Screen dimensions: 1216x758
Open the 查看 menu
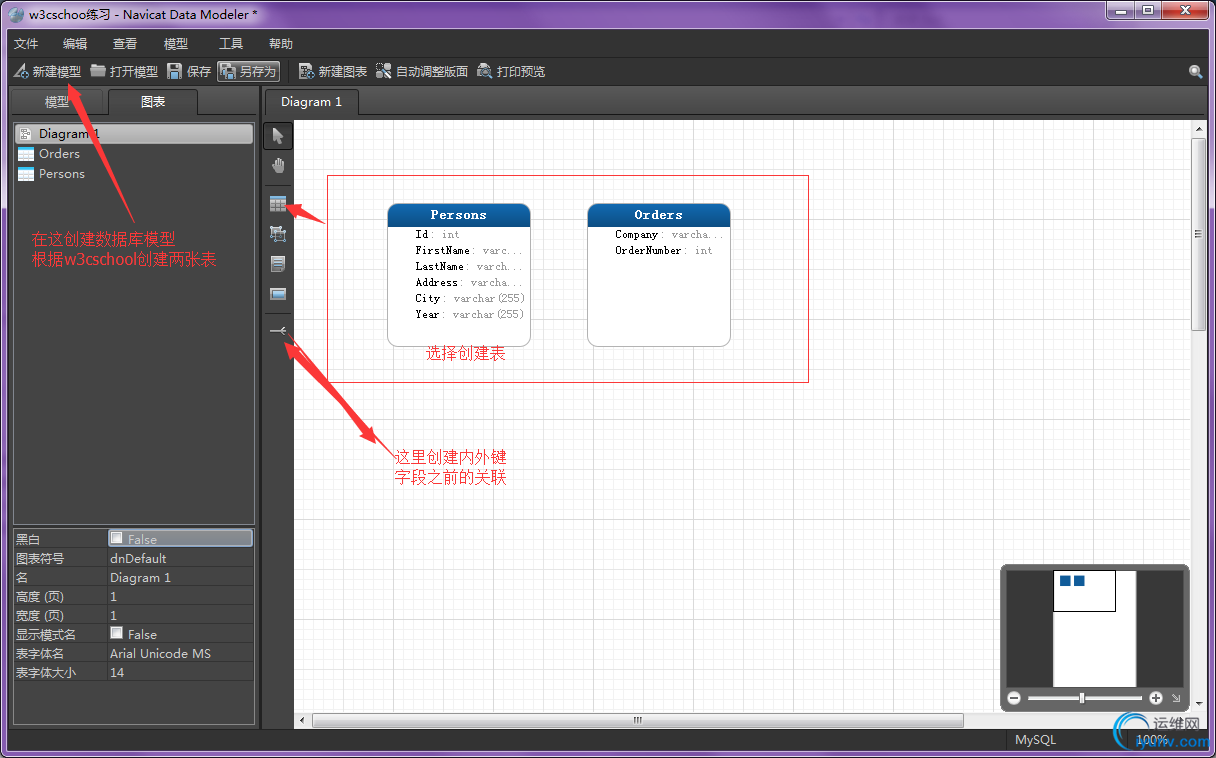pos(125,44)
